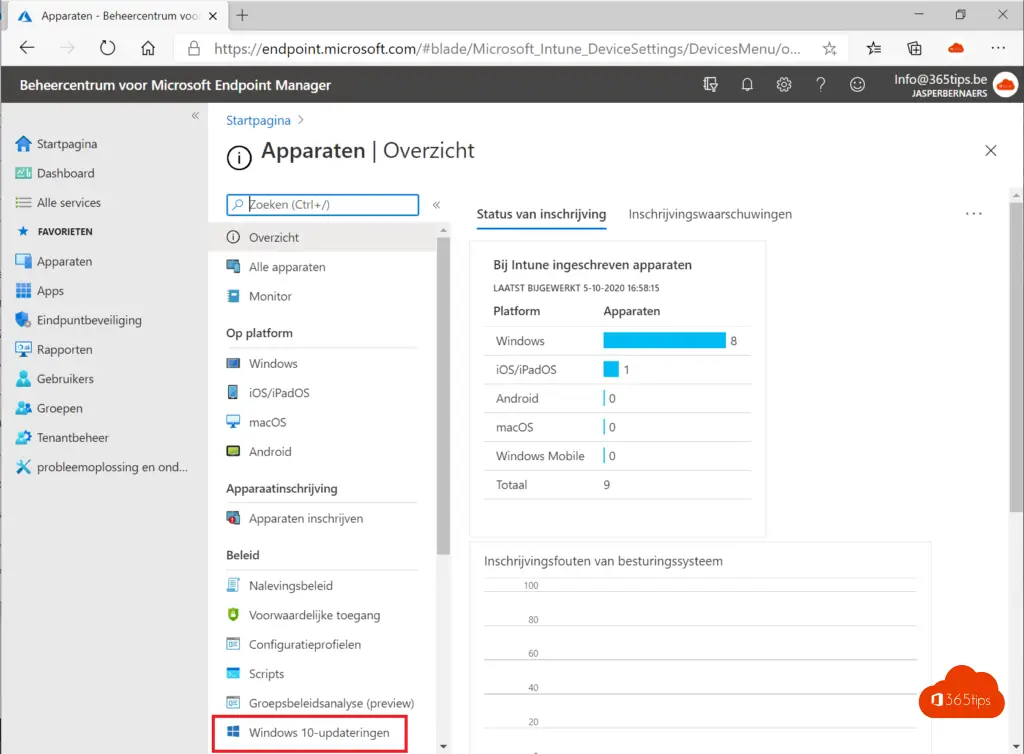Select iOS/iPadOS platform in blade menu
Viewport: 1024px width, 754px height.
pyautogui.click(x=279, y=392)
